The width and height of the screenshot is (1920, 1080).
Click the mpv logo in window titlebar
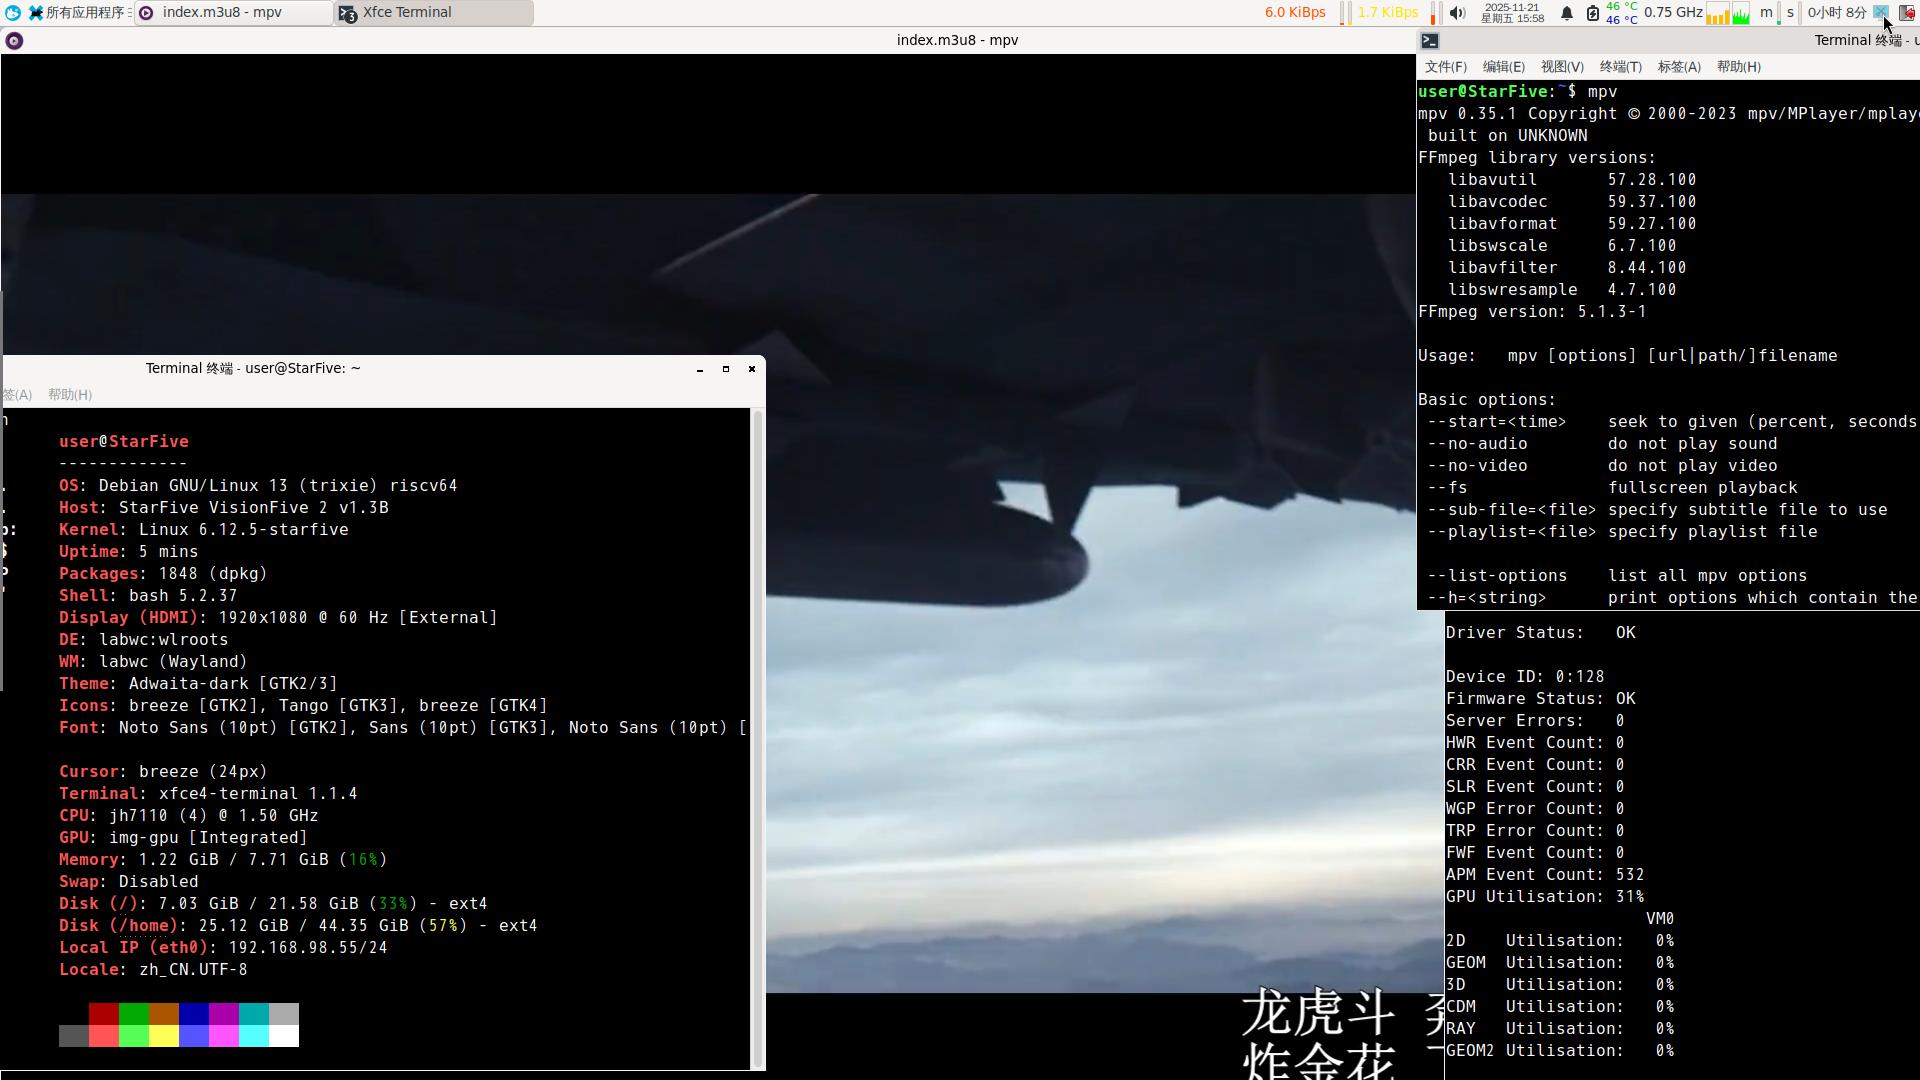click(14, 41)
